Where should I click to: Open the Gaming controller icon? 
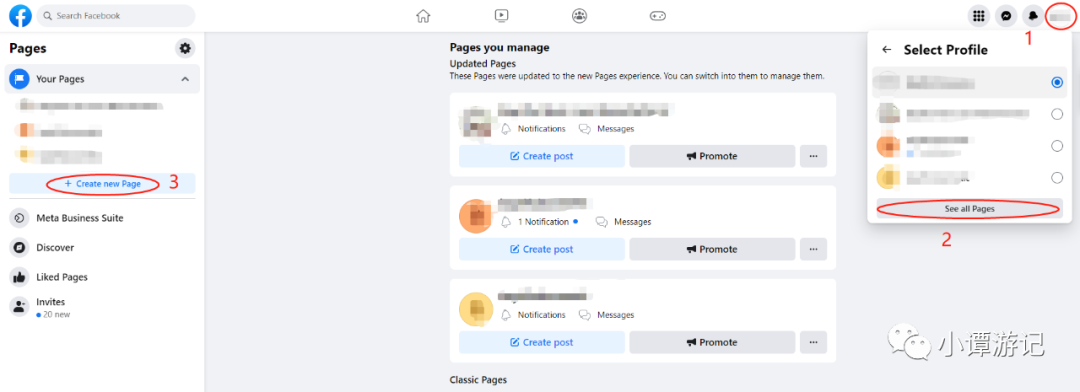[x=658, y=15]
